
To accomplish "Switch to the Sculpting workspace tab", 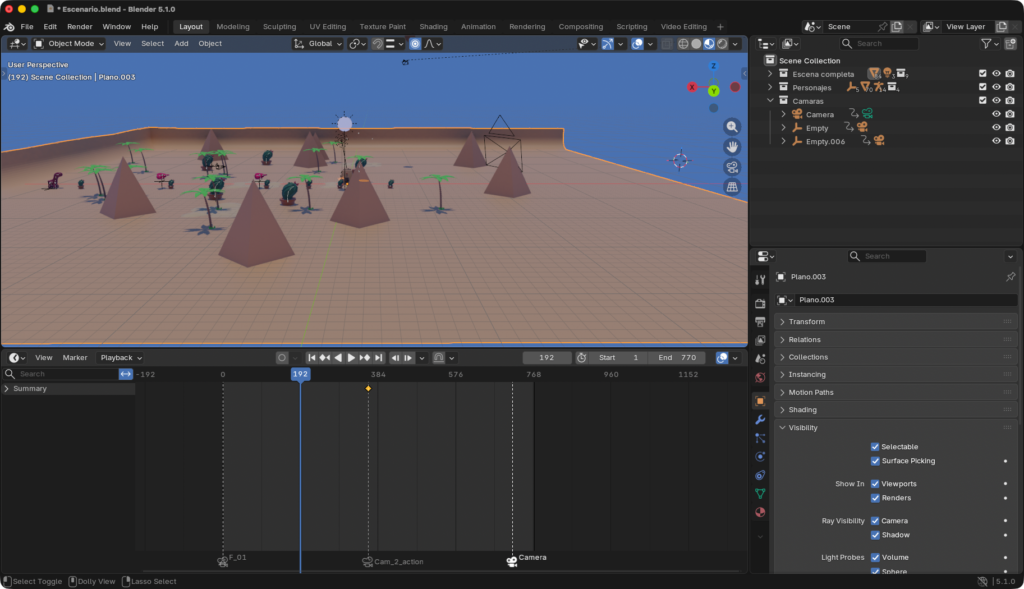I will (x=279, y=27).
